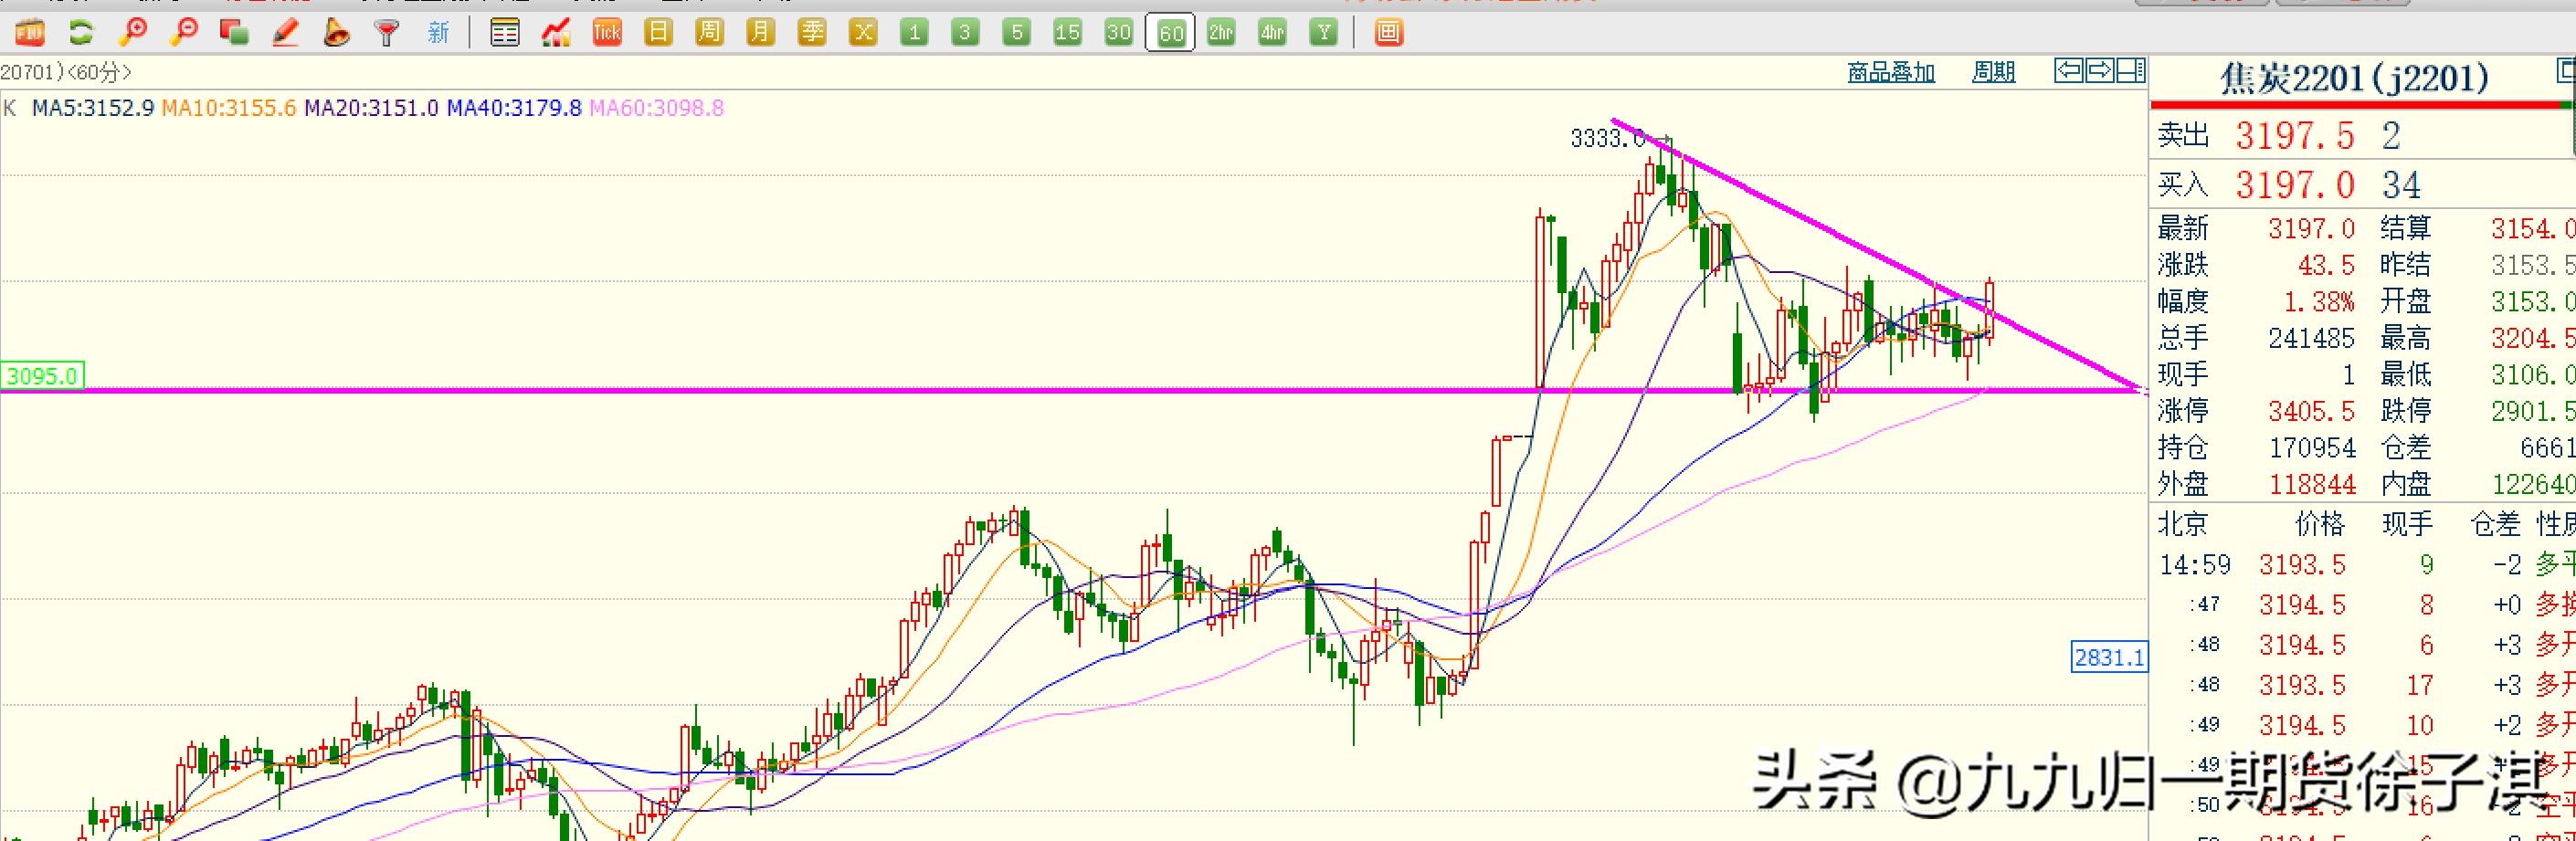This screenshot has width=2576, height=841.
Task: Click the trend chart icon
Action: [x=556, y=33]
